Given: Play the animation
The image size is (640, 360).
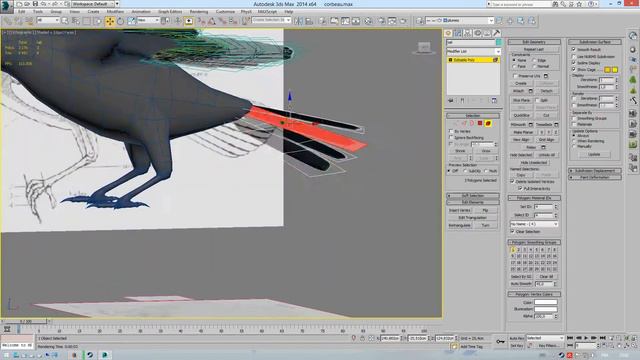Looking at the screenshot, I should pos(586,338).
